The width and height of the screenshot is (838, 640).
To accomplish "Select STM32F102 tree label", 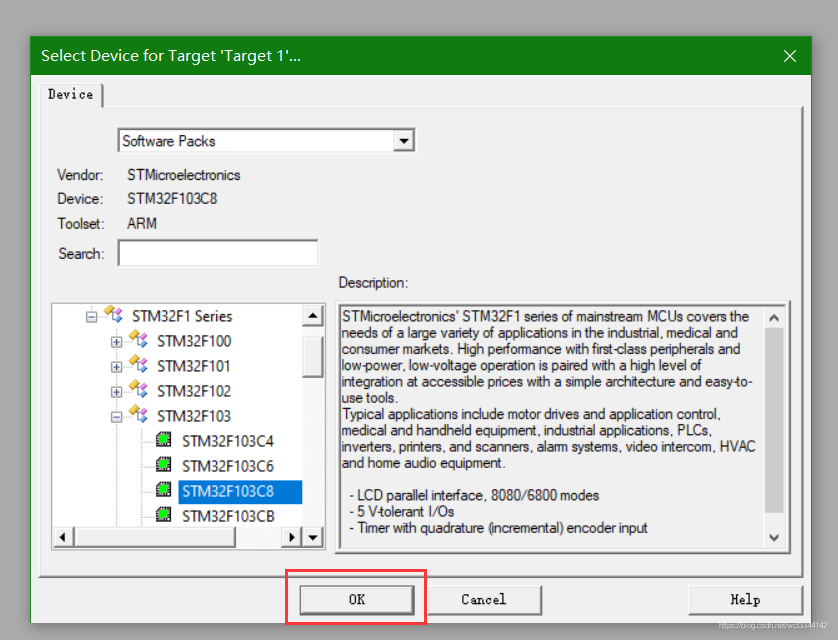I will (194, 392).
